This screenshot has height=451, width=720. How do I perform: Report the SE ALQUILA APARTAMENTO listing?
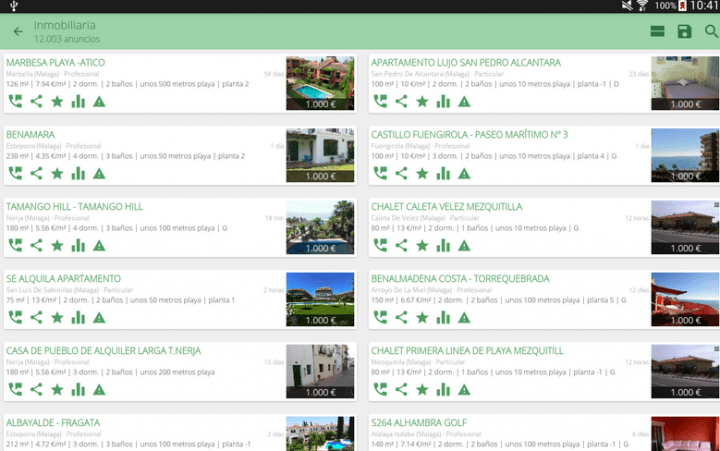point(99,317)
